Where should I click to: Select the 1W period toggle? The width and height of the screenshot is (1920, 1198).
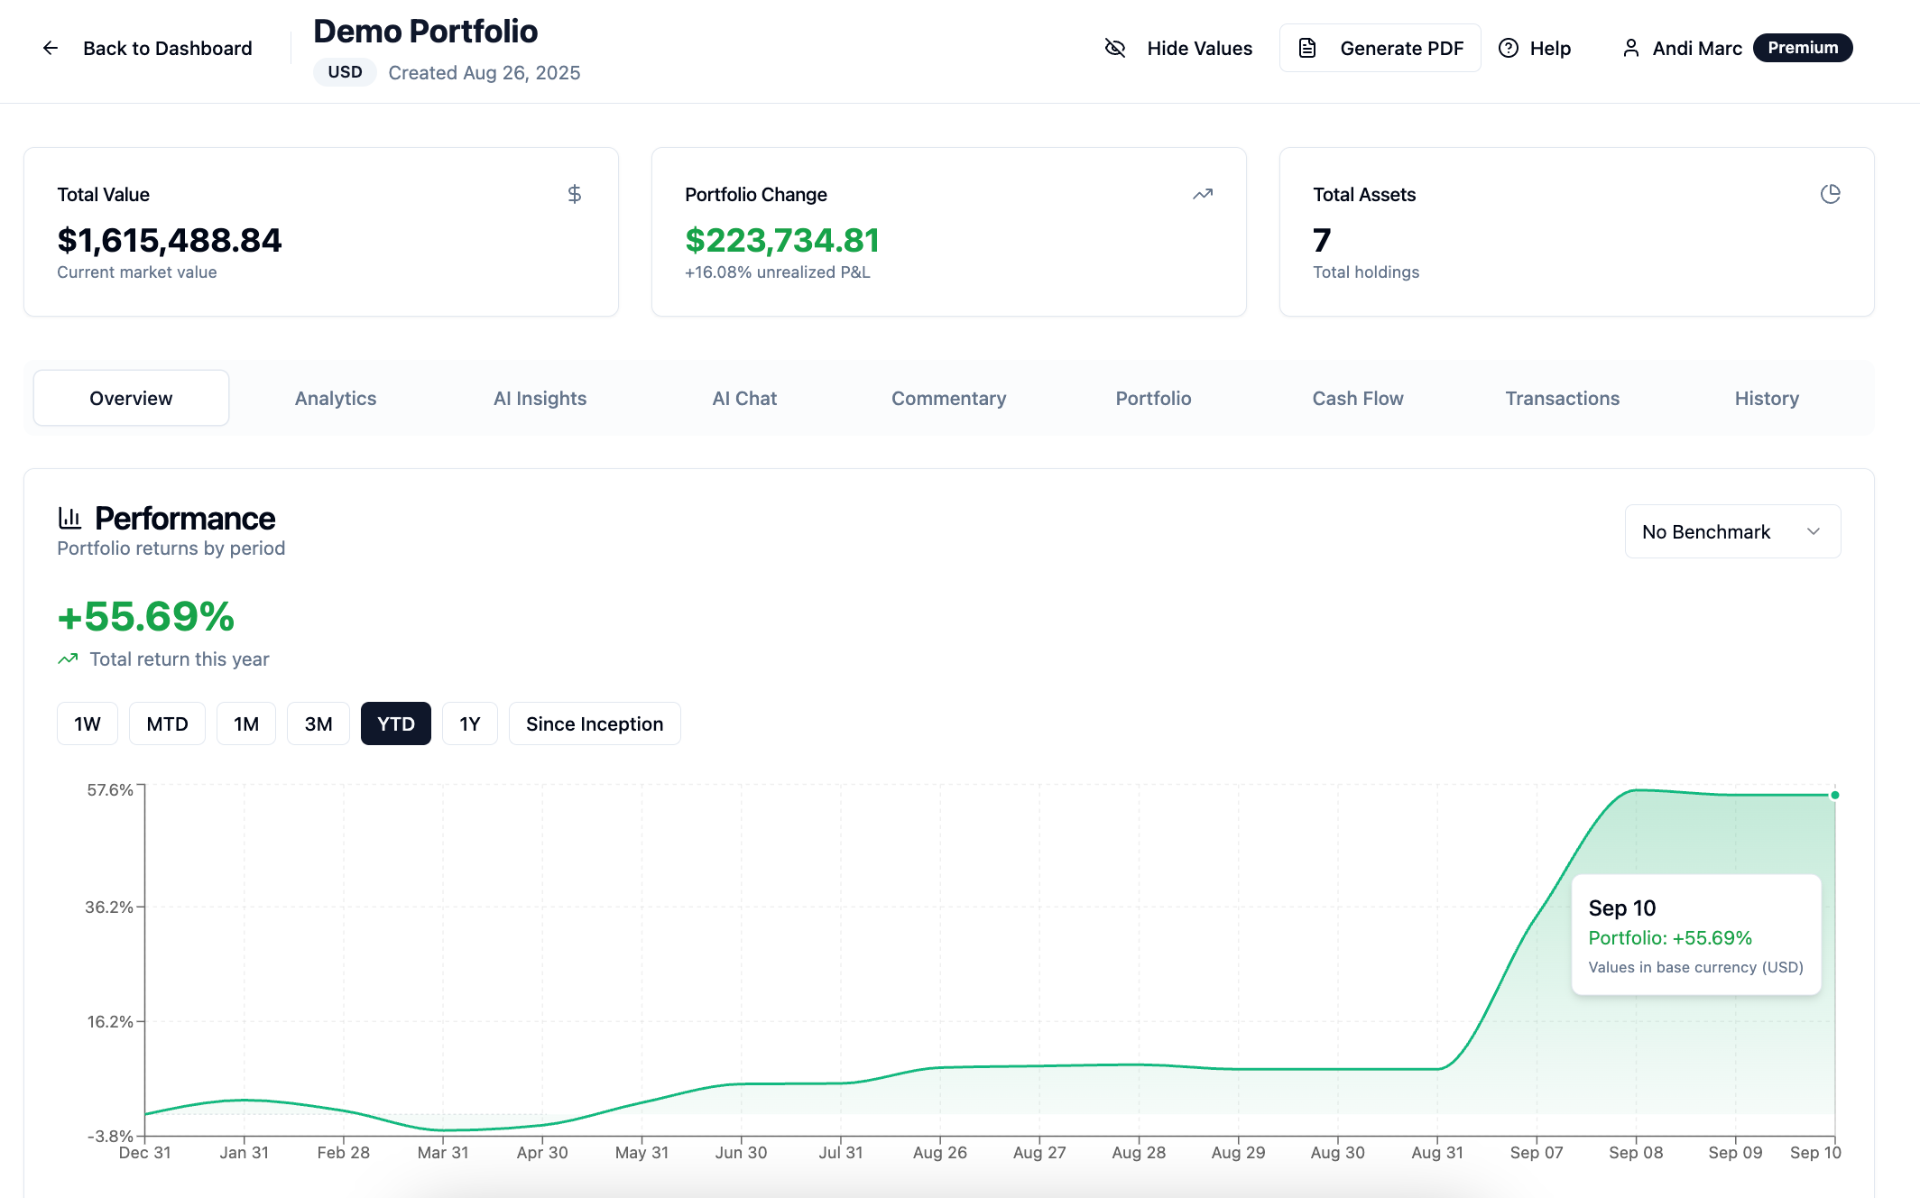87,724
